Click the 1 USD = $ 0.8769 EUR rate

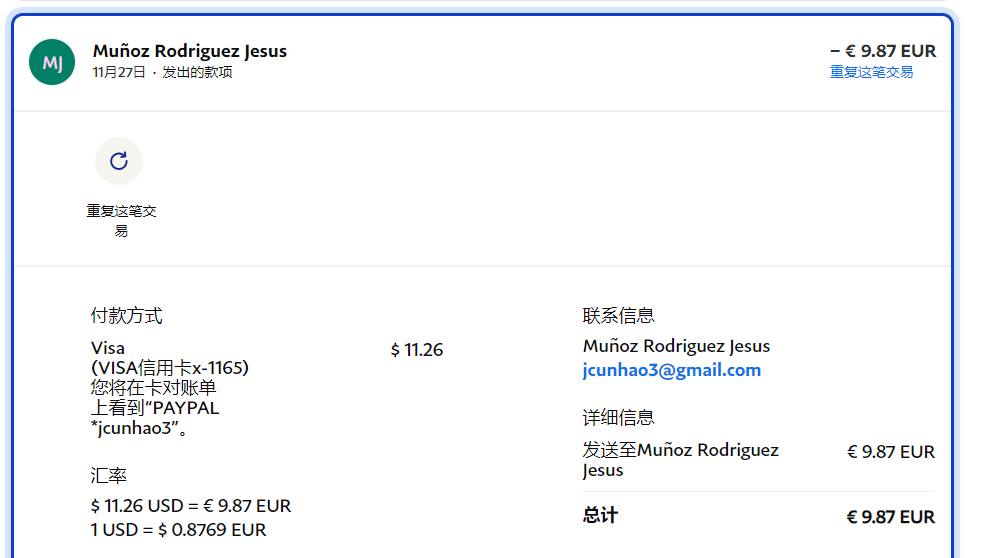(x=179, y=530)
